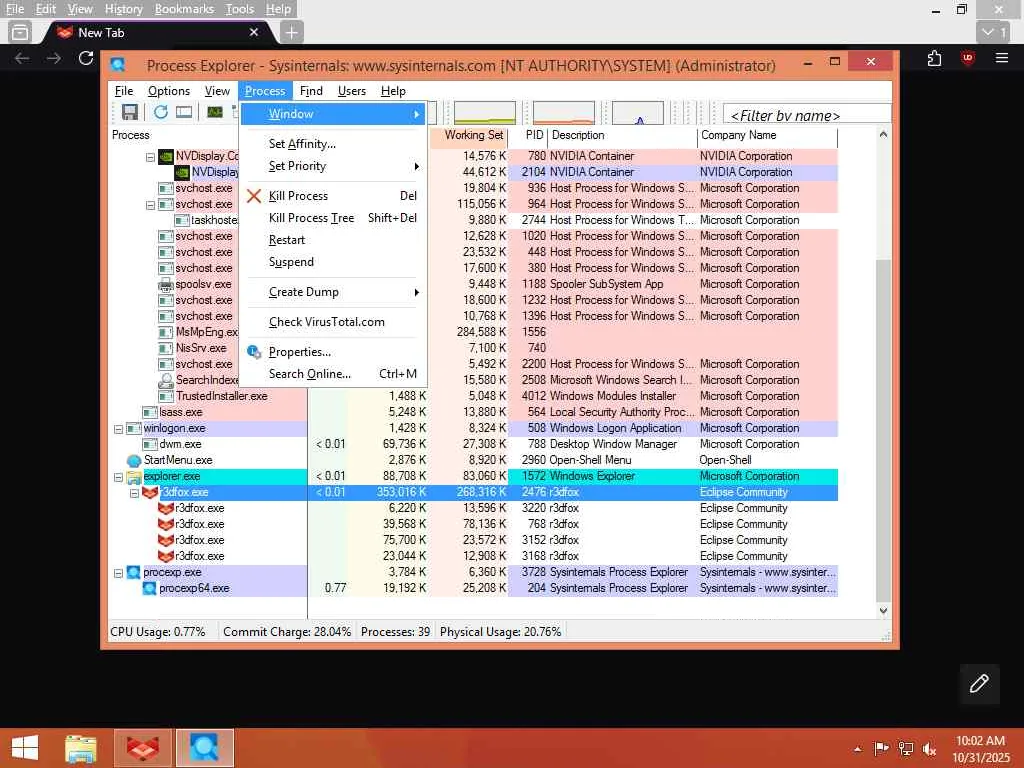Click the Properties menu entry icon

click(254, 352)
